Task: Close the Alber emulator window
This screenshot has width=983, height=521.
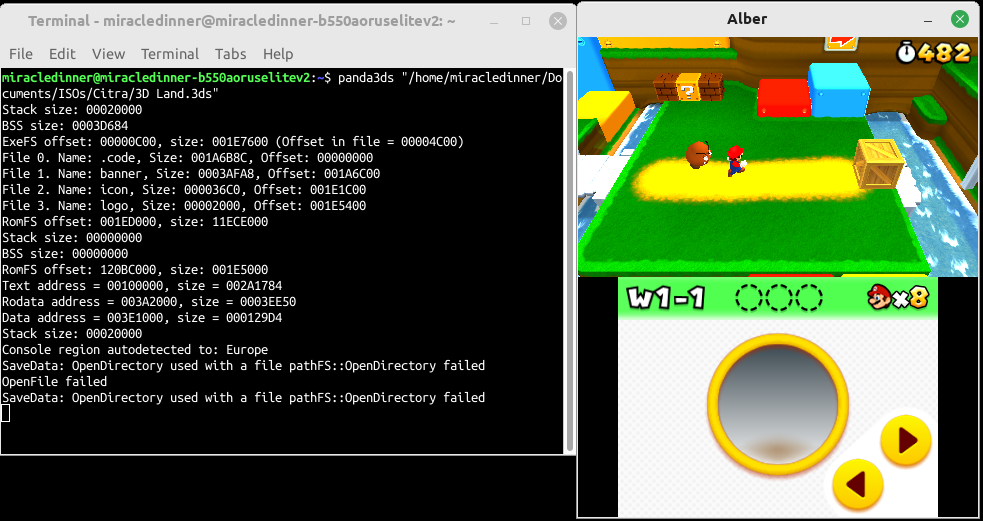Action: [x=959, y=19]
